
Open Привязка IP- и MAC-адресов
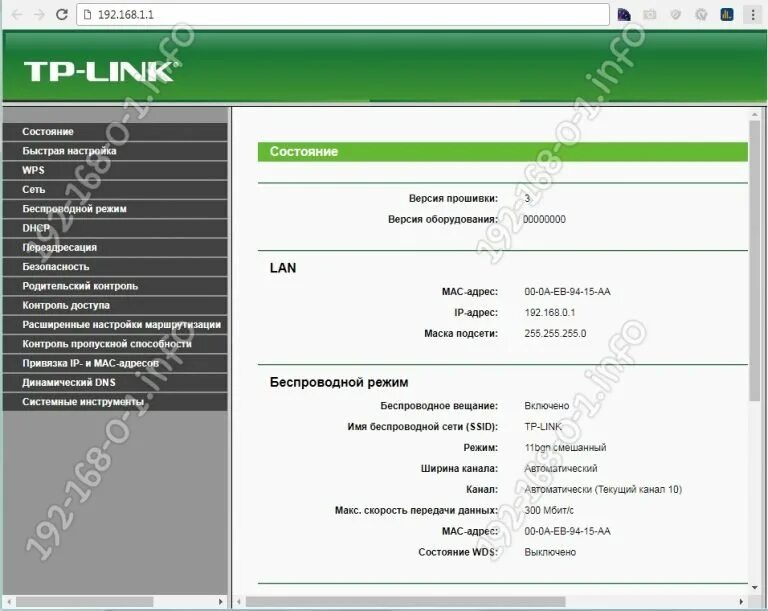coord(115,363)
